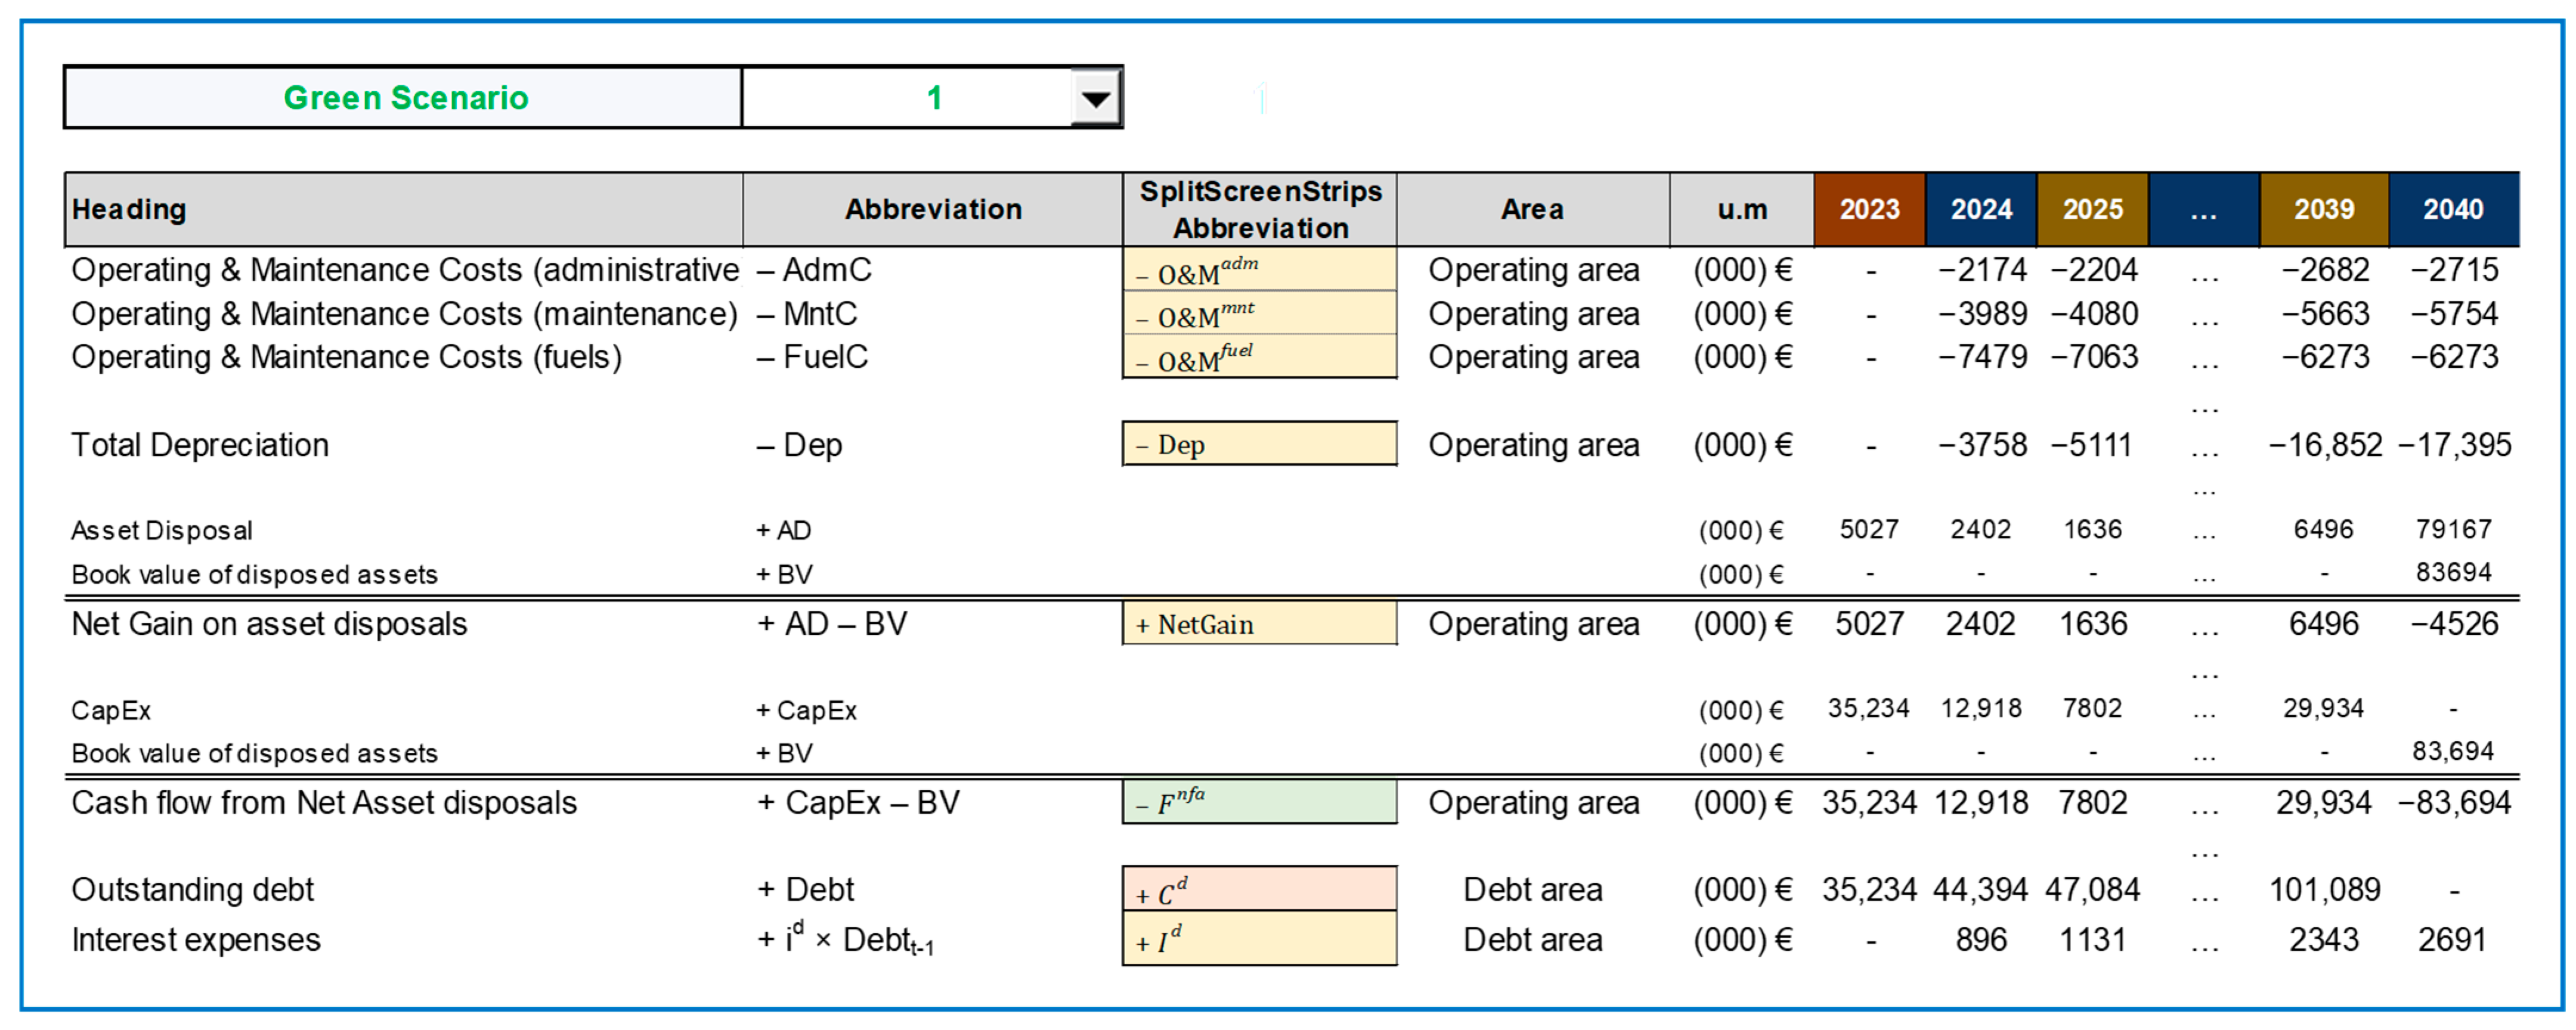Select the Total Depreciation row heading
Viewport: 2576px width, 1030px height.
(200, 445)
